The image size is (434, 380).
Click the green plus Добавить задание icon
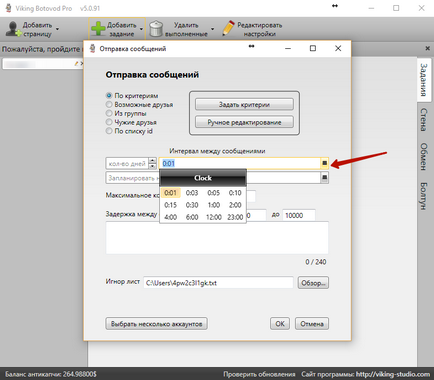coord(98,29)
